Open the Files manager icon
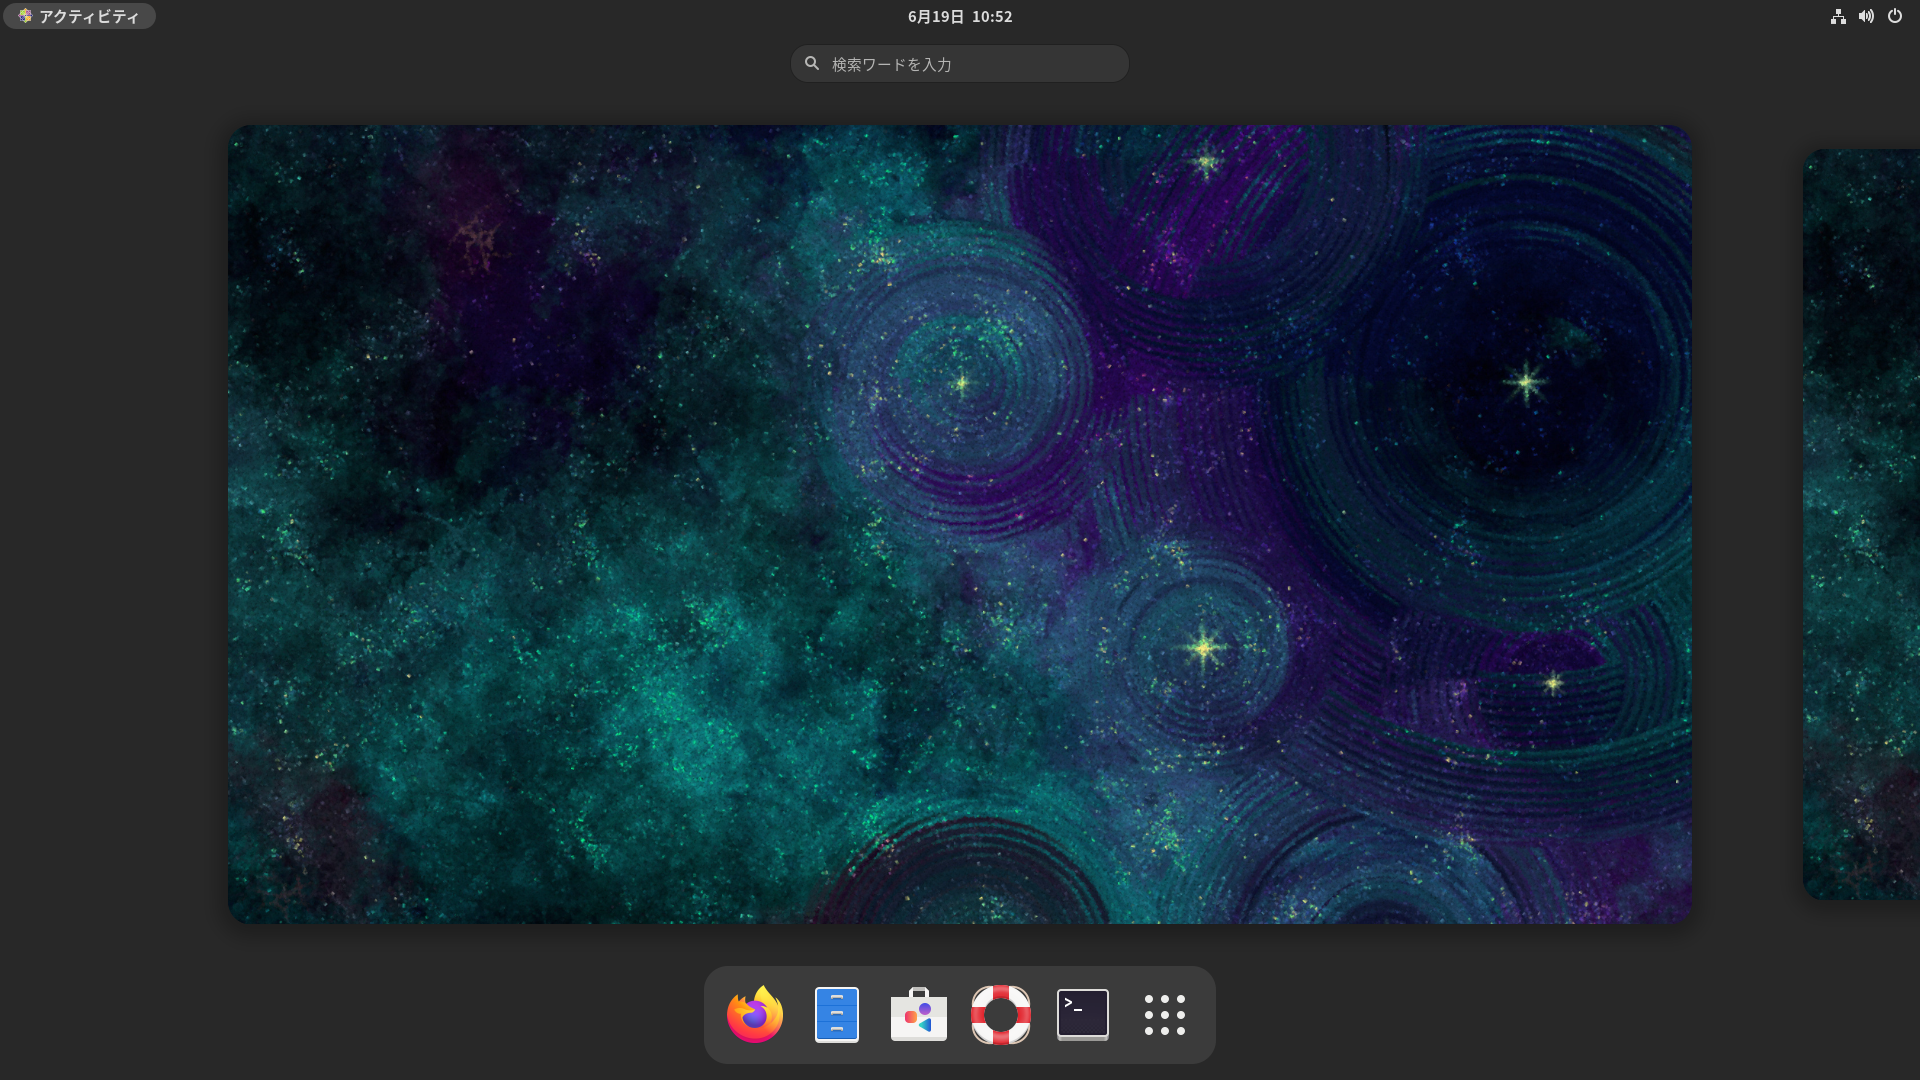Image resolution: width=1920 pixels, height=1080 pixels. coord(837,1015)
